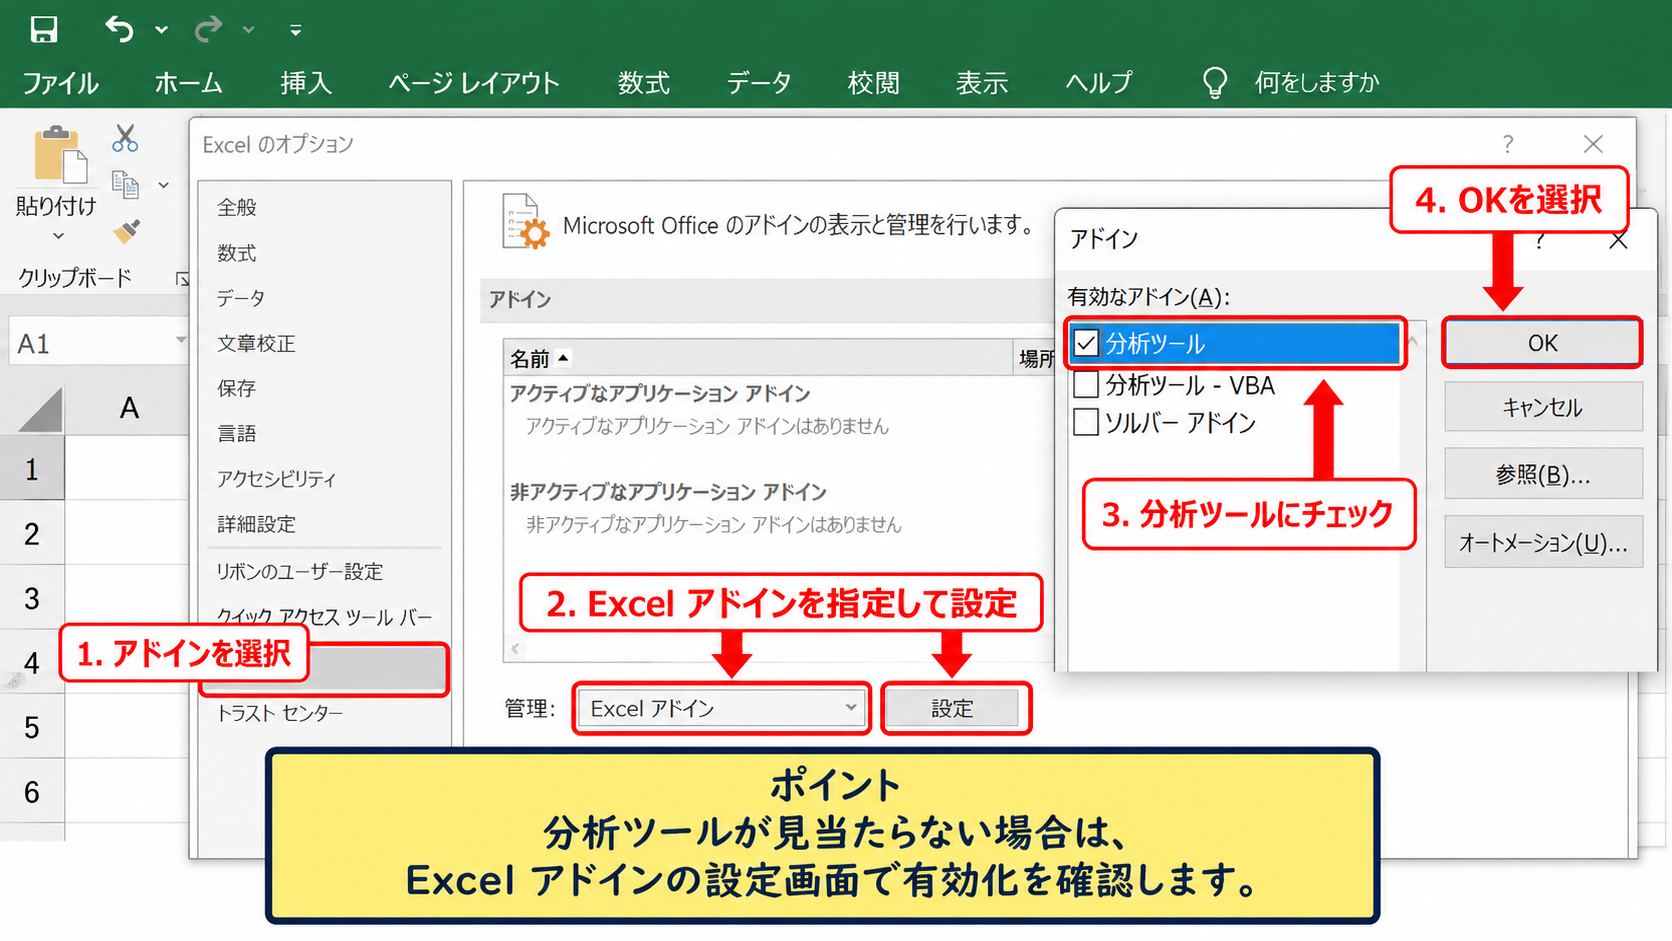Click the 参照(B)... button
The width and height of the screenshot is (1672, 941).
1543,474
